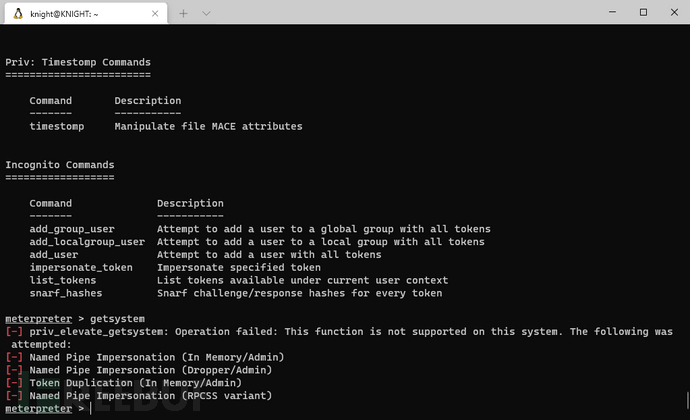Image resolution: width=690 pixels, height=420 pixels.
Task: Click the getsystem command text
Action: (117, 319)
